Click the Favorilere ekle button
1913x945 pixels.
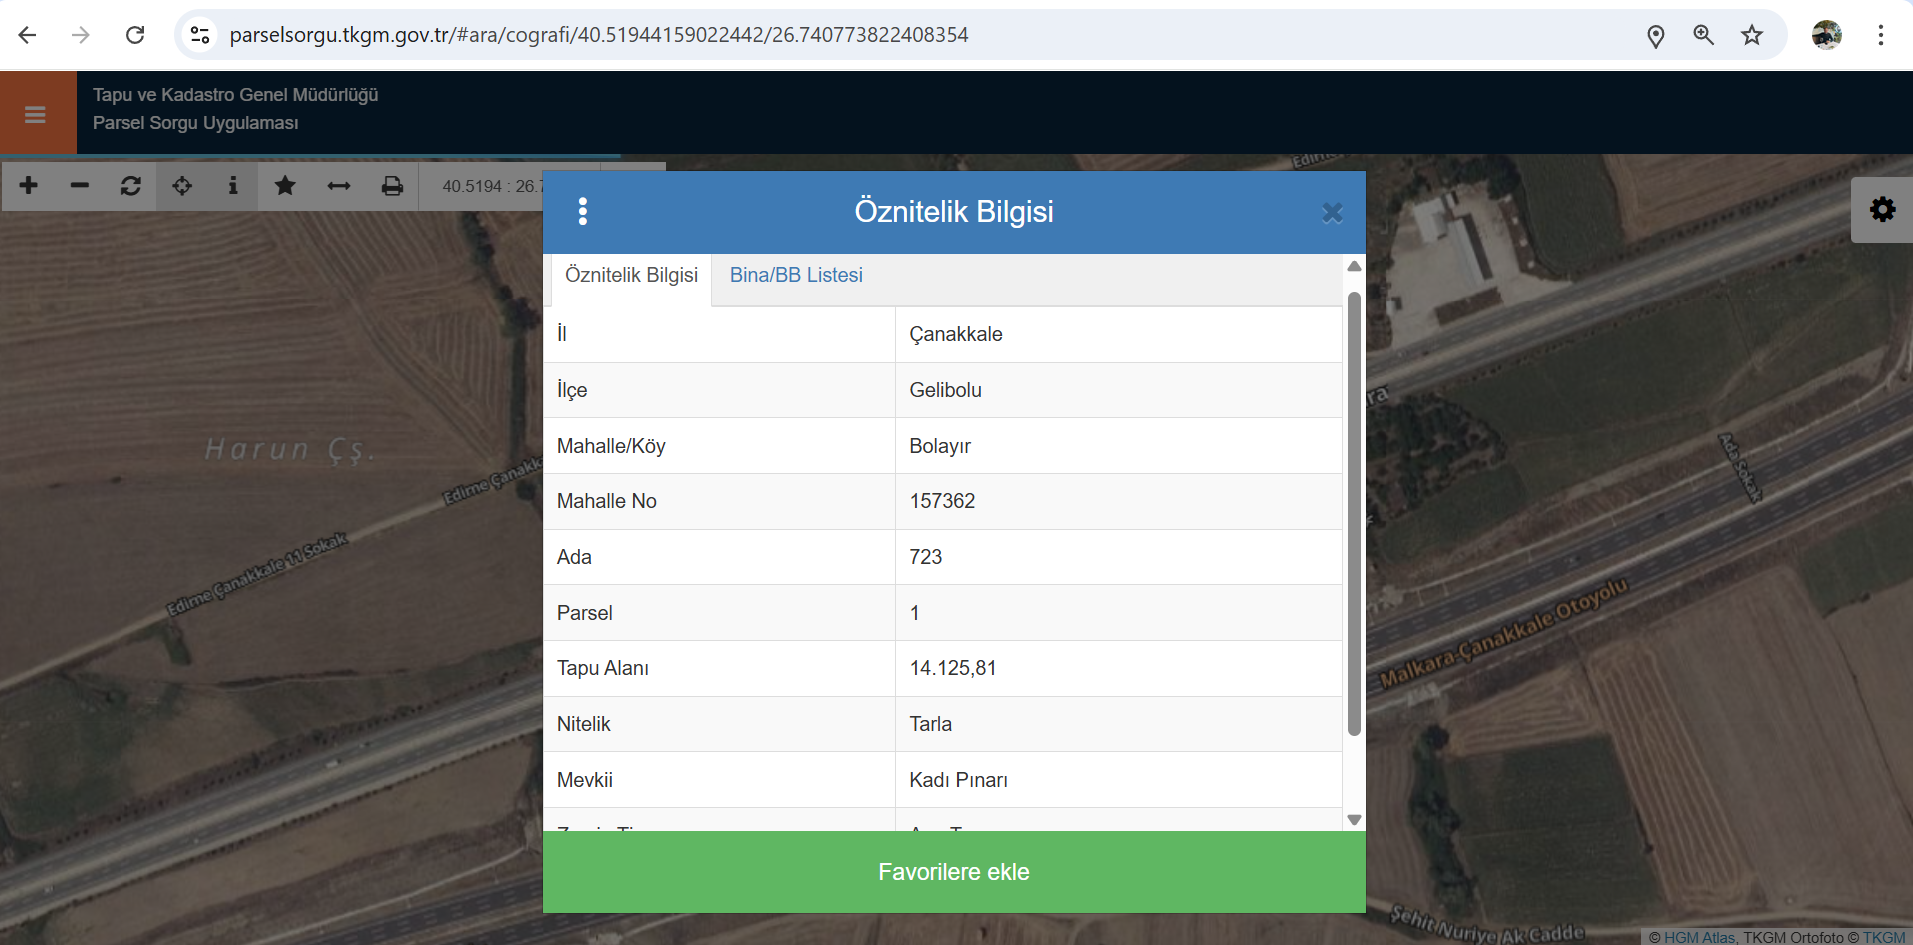point(954,872)
